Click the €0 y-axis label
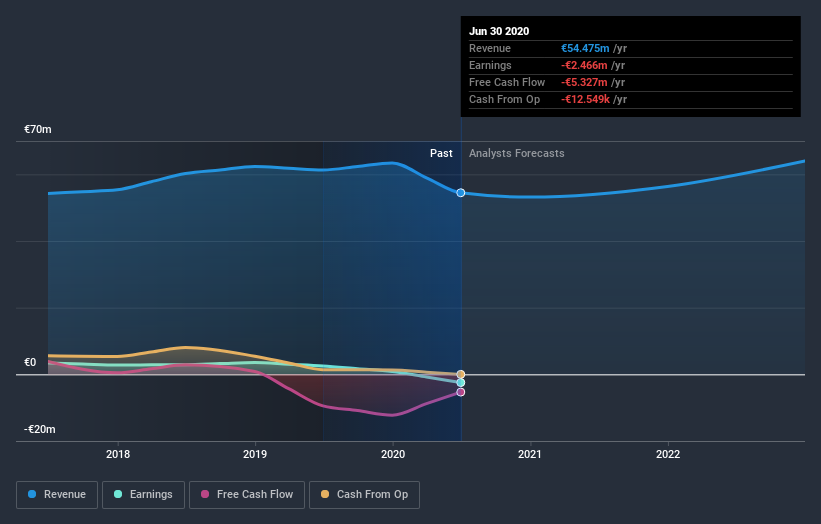The image size is (821, 524). [30, 362]
